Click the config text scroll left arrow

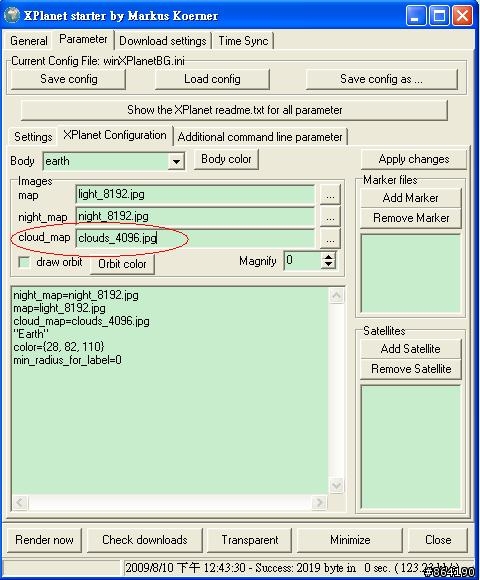point(20,502)
